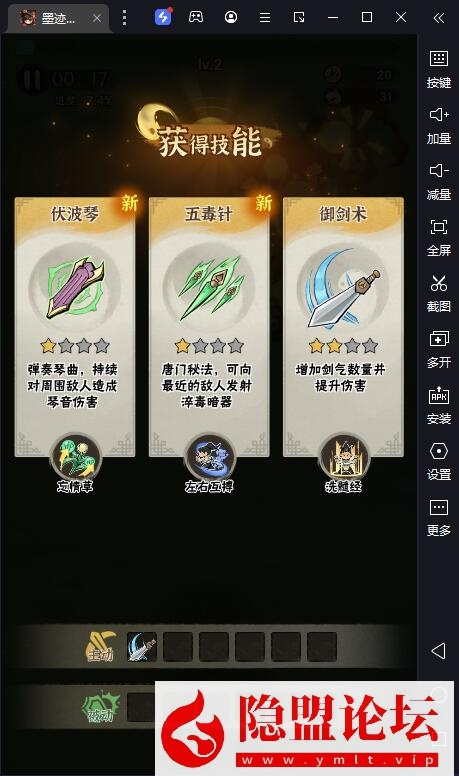Click the 洗髓经 passive icon

pyautogui.click(x=344, y=458)
